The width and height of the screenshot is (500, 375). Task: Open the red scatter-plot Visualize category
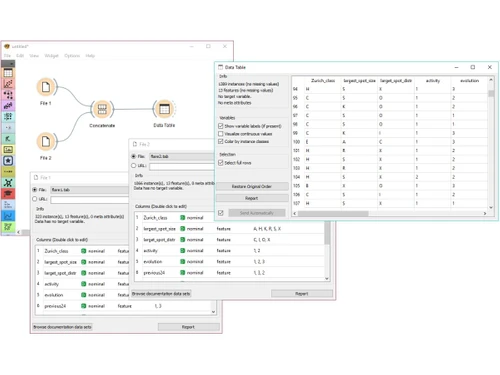(8, 84)
